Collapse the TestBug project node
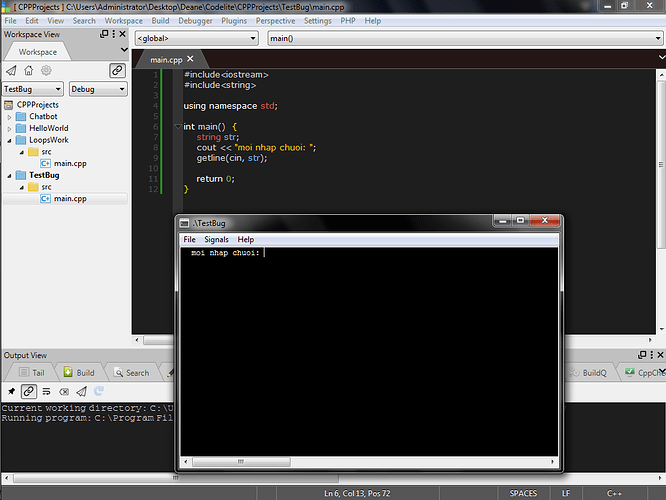Viewport: 666px width, 500px height. tap(9, 175)
